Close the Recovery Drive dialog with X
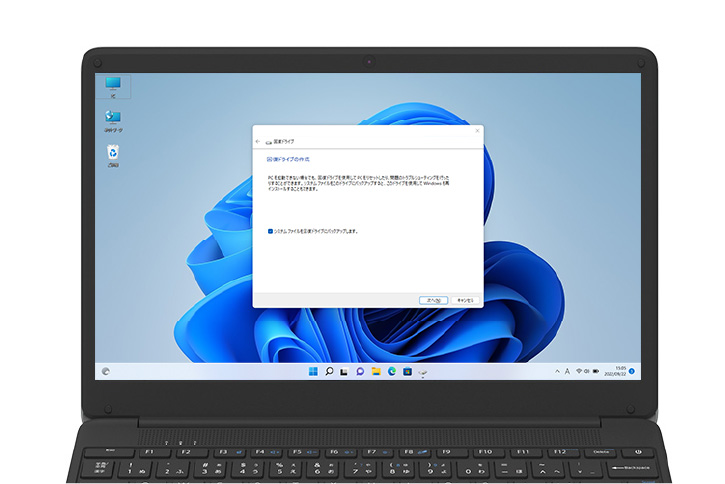Viewport: 725px width, 484px height. pyautogui.click(x=478, y=131)
